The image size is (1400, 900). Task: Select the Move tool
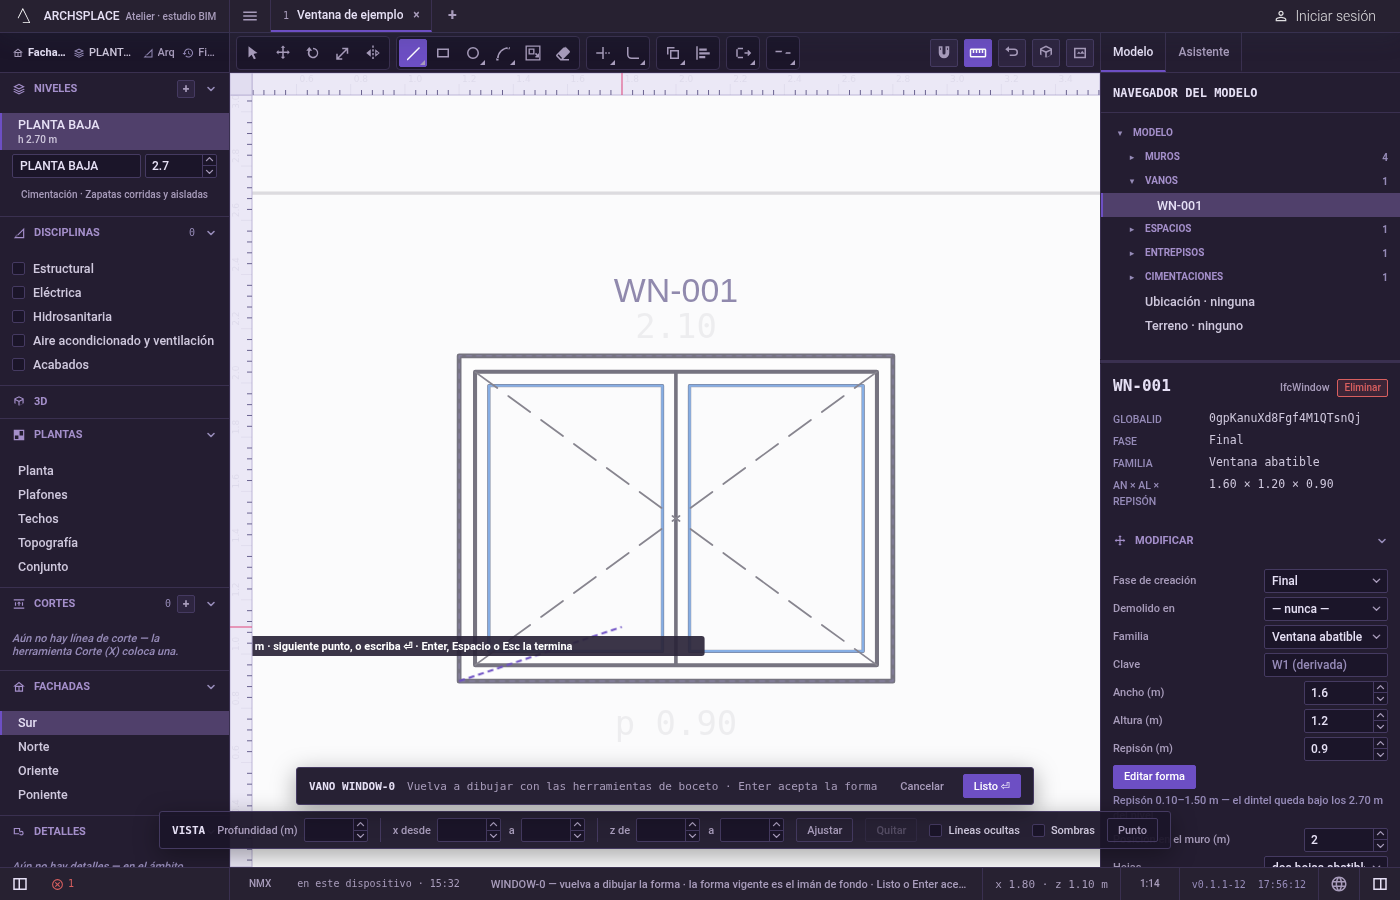tap(283, 53)
